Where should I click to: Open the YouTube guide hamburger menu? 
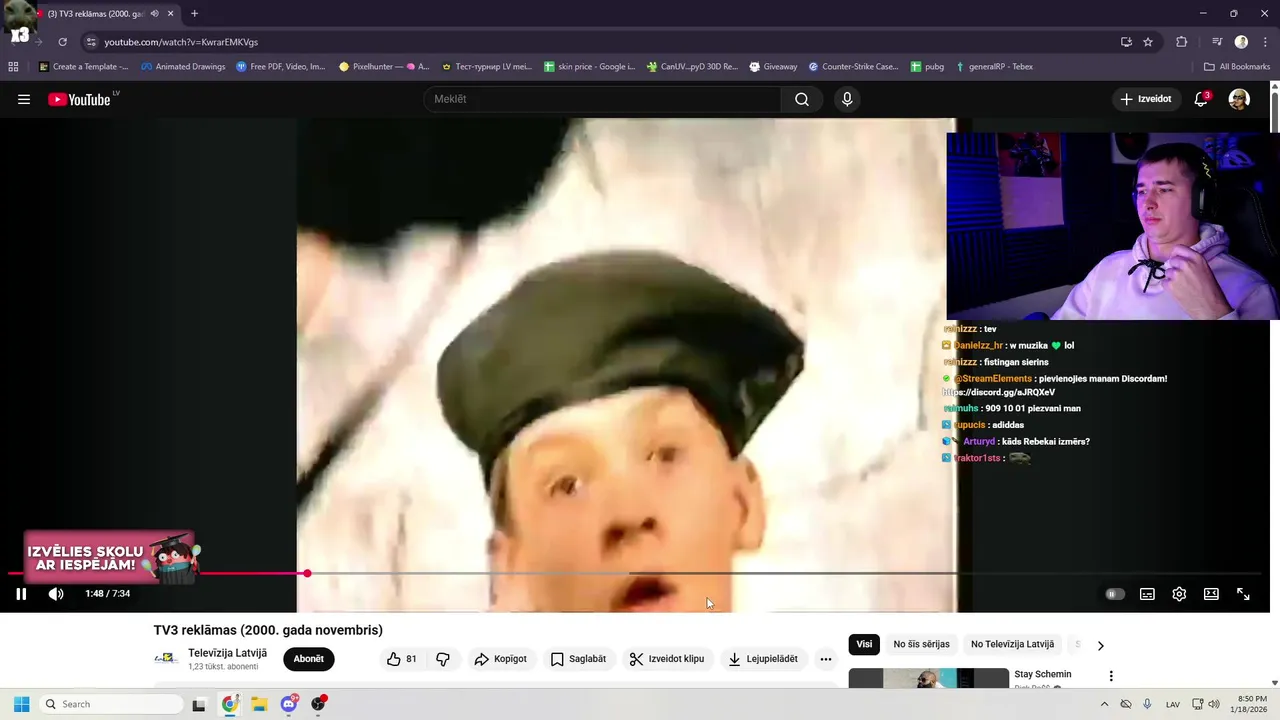[x=24, y=99]
